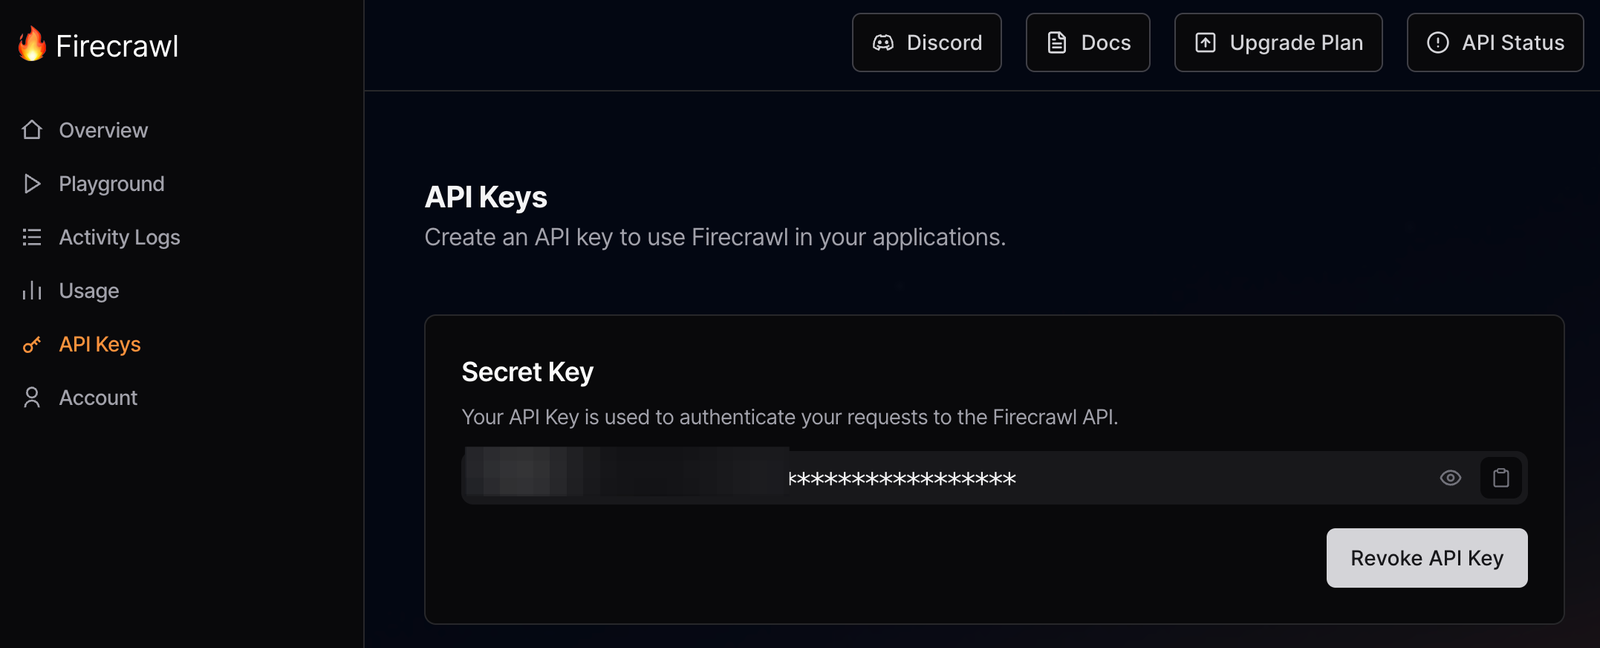
Task: Select the Overview home icon in sidebar
Action: pos(31,129)
